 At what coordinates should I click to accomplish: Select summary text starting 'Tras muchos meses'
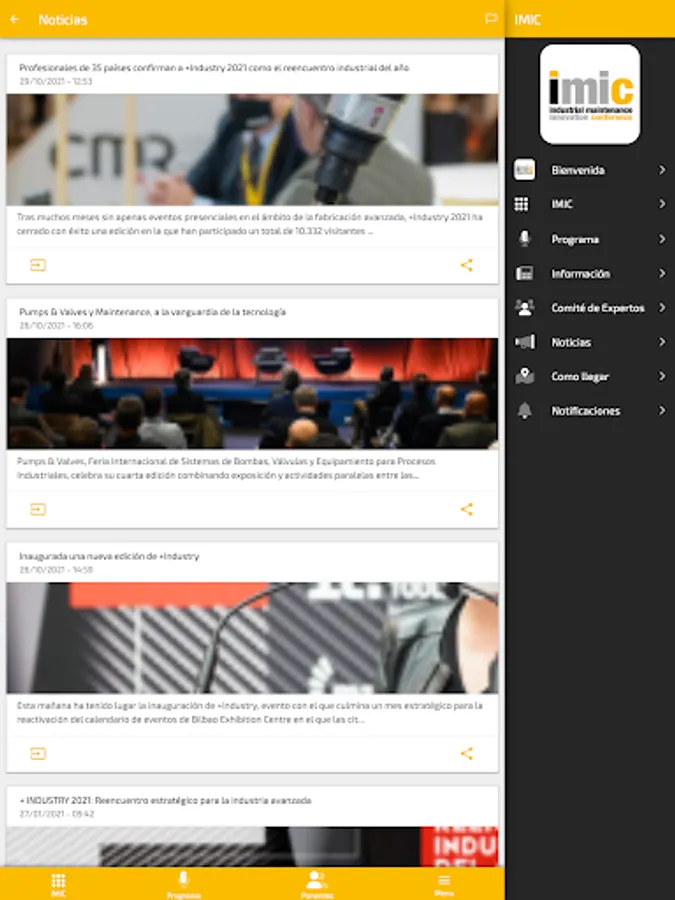250,224
